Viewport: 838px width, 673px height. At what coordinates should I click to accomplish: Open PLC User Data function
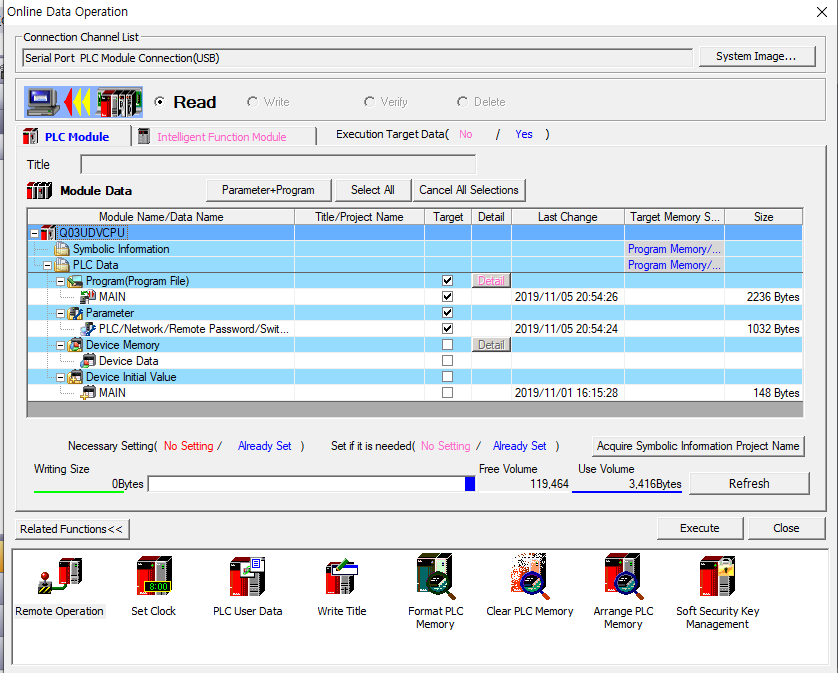coord(247,587)
